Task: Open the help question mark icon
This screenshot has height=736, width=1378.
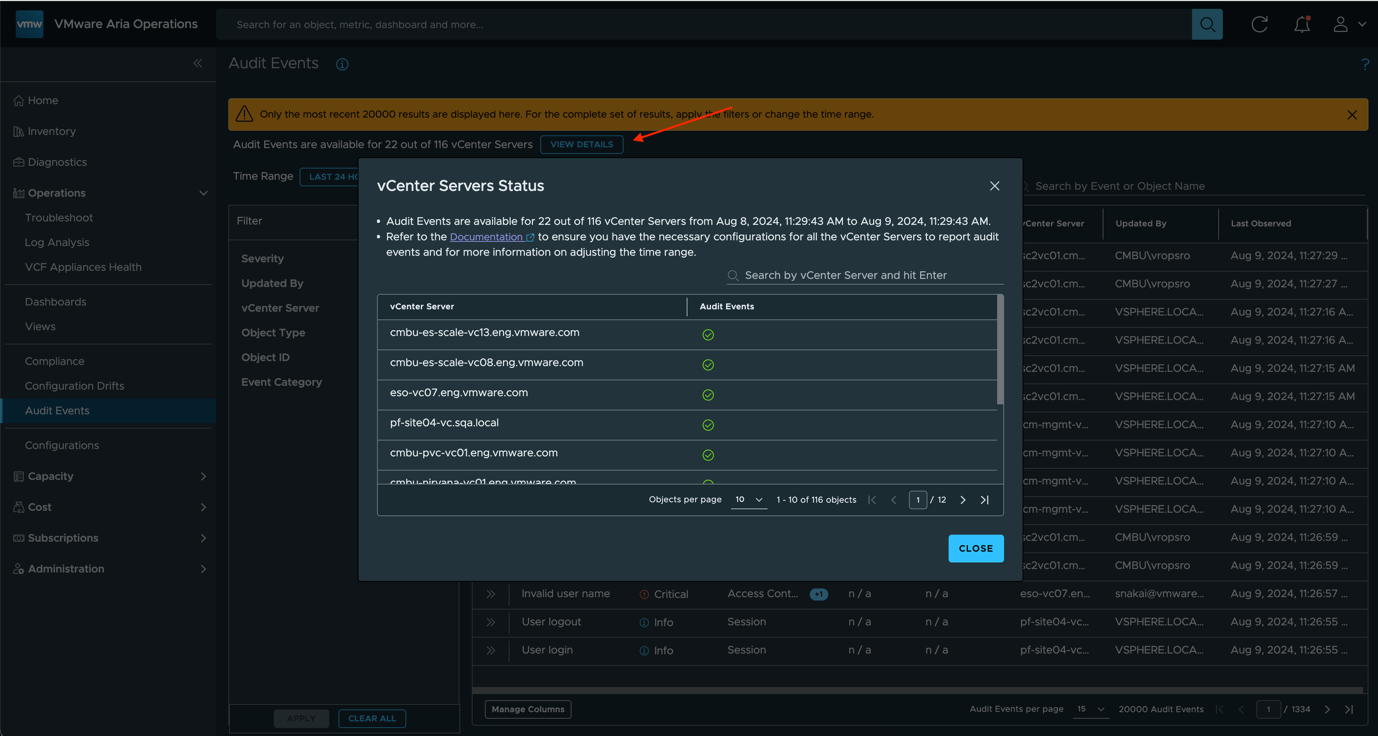Action: coord(1365,64)
